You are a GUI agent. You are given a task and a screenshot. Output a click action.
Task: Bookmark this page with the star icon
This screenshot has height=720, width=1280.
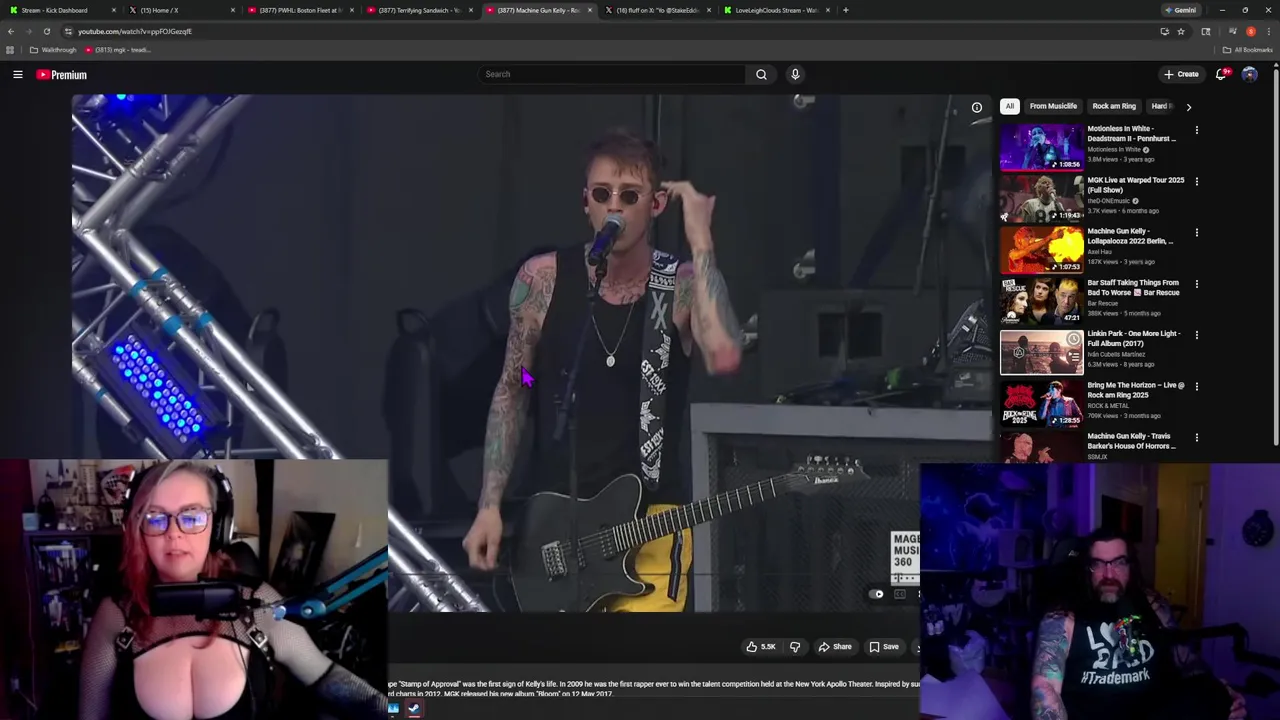pos(1181,31)
